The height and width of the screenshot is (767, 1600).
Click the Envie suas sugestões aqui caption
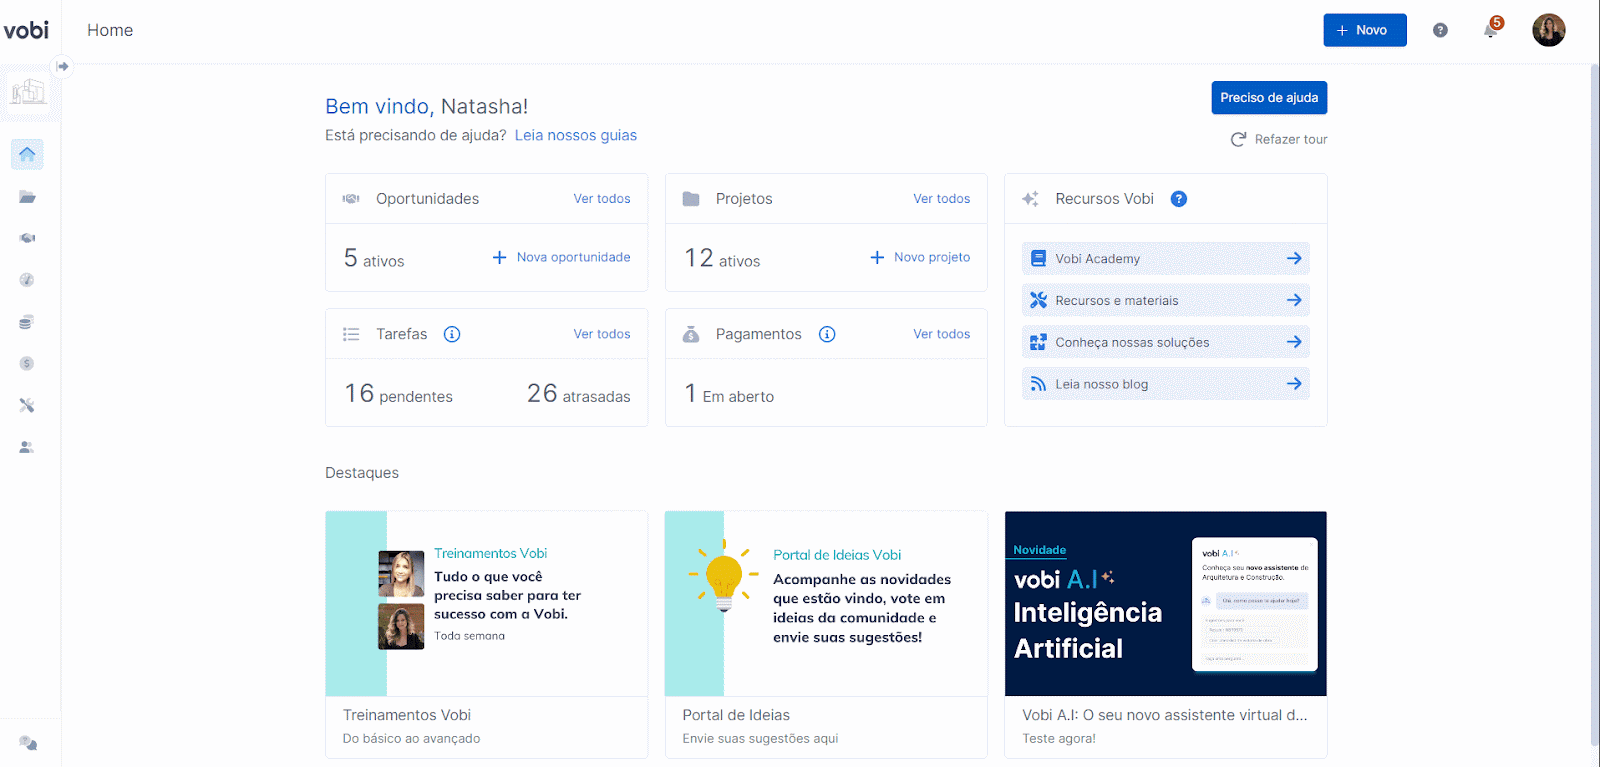[x=760, y=739]
